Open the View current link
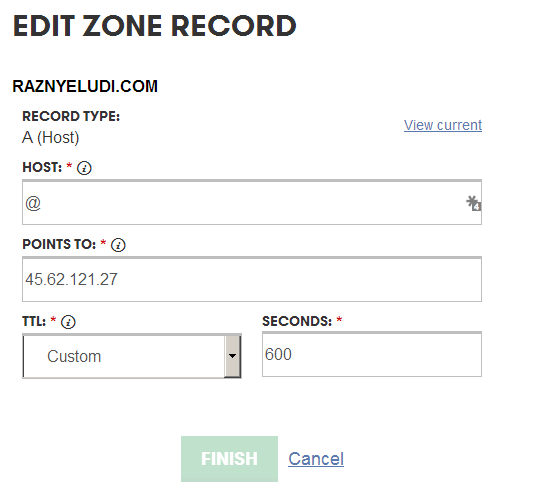 pos(443,125)
